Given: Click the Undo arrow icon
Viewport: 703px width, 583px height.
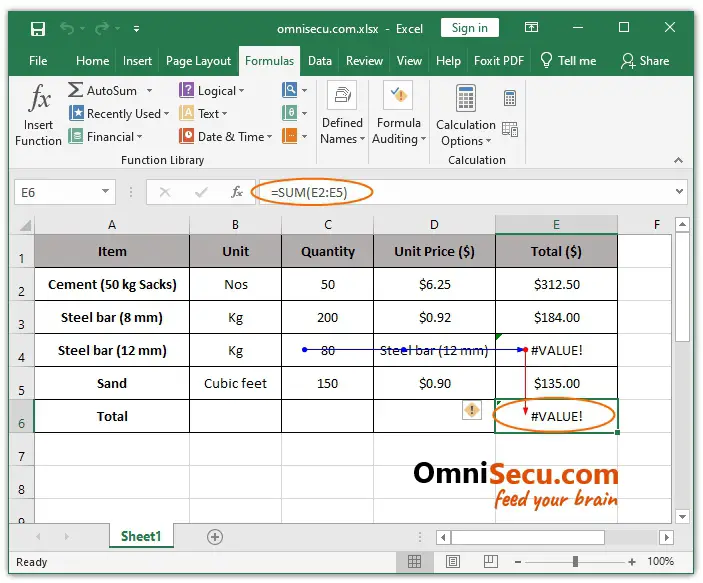Looking at the screenshot, I should point(67,29).
